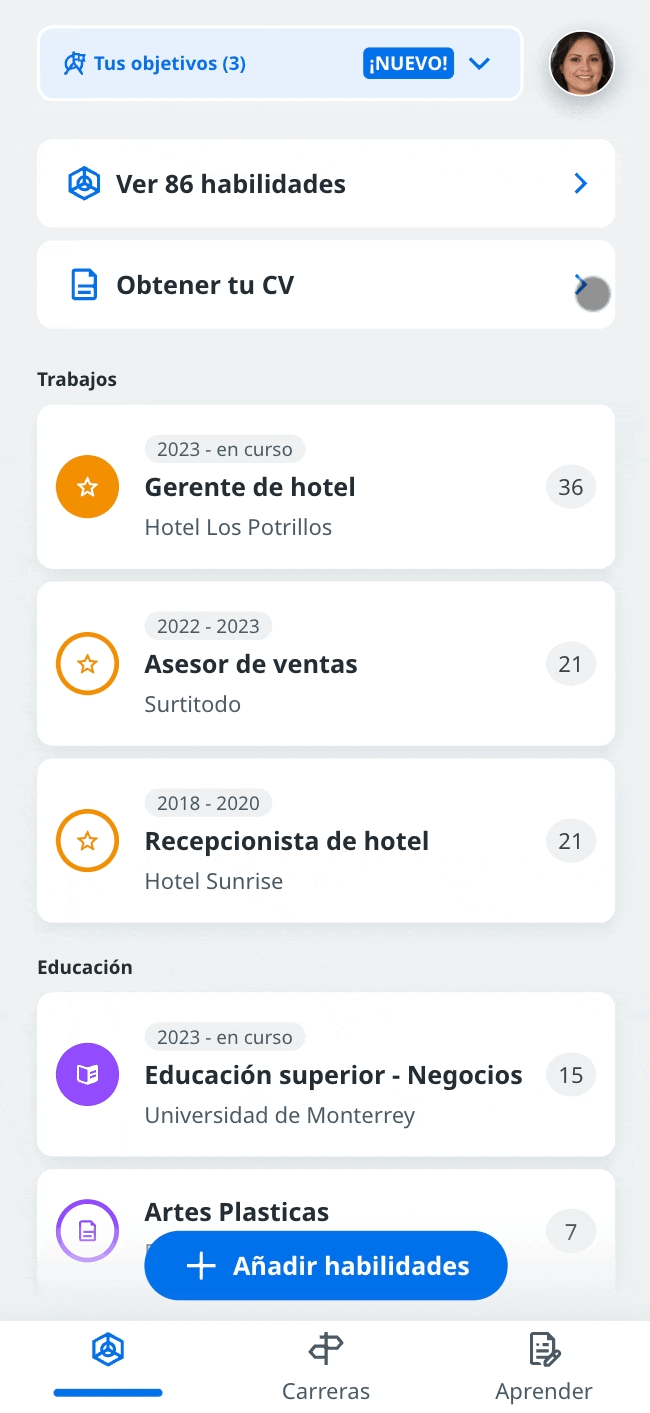
Task: Tap the Añadir habilidades button
Action: coord(326,1266)
